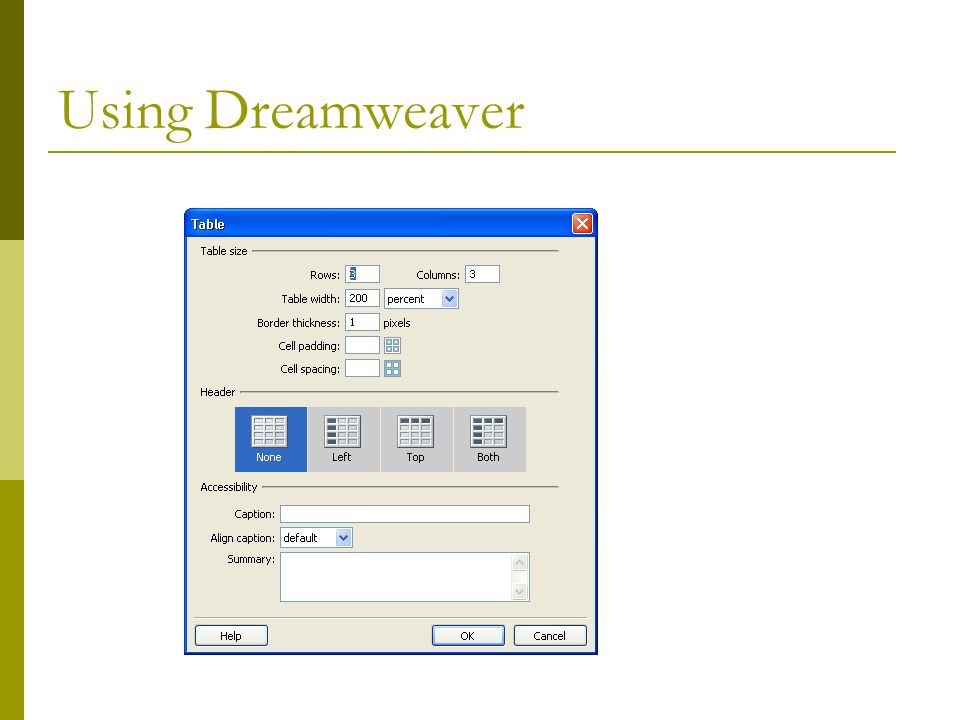
Task: Click the 'pixels' label text
Action: [397, 323]
